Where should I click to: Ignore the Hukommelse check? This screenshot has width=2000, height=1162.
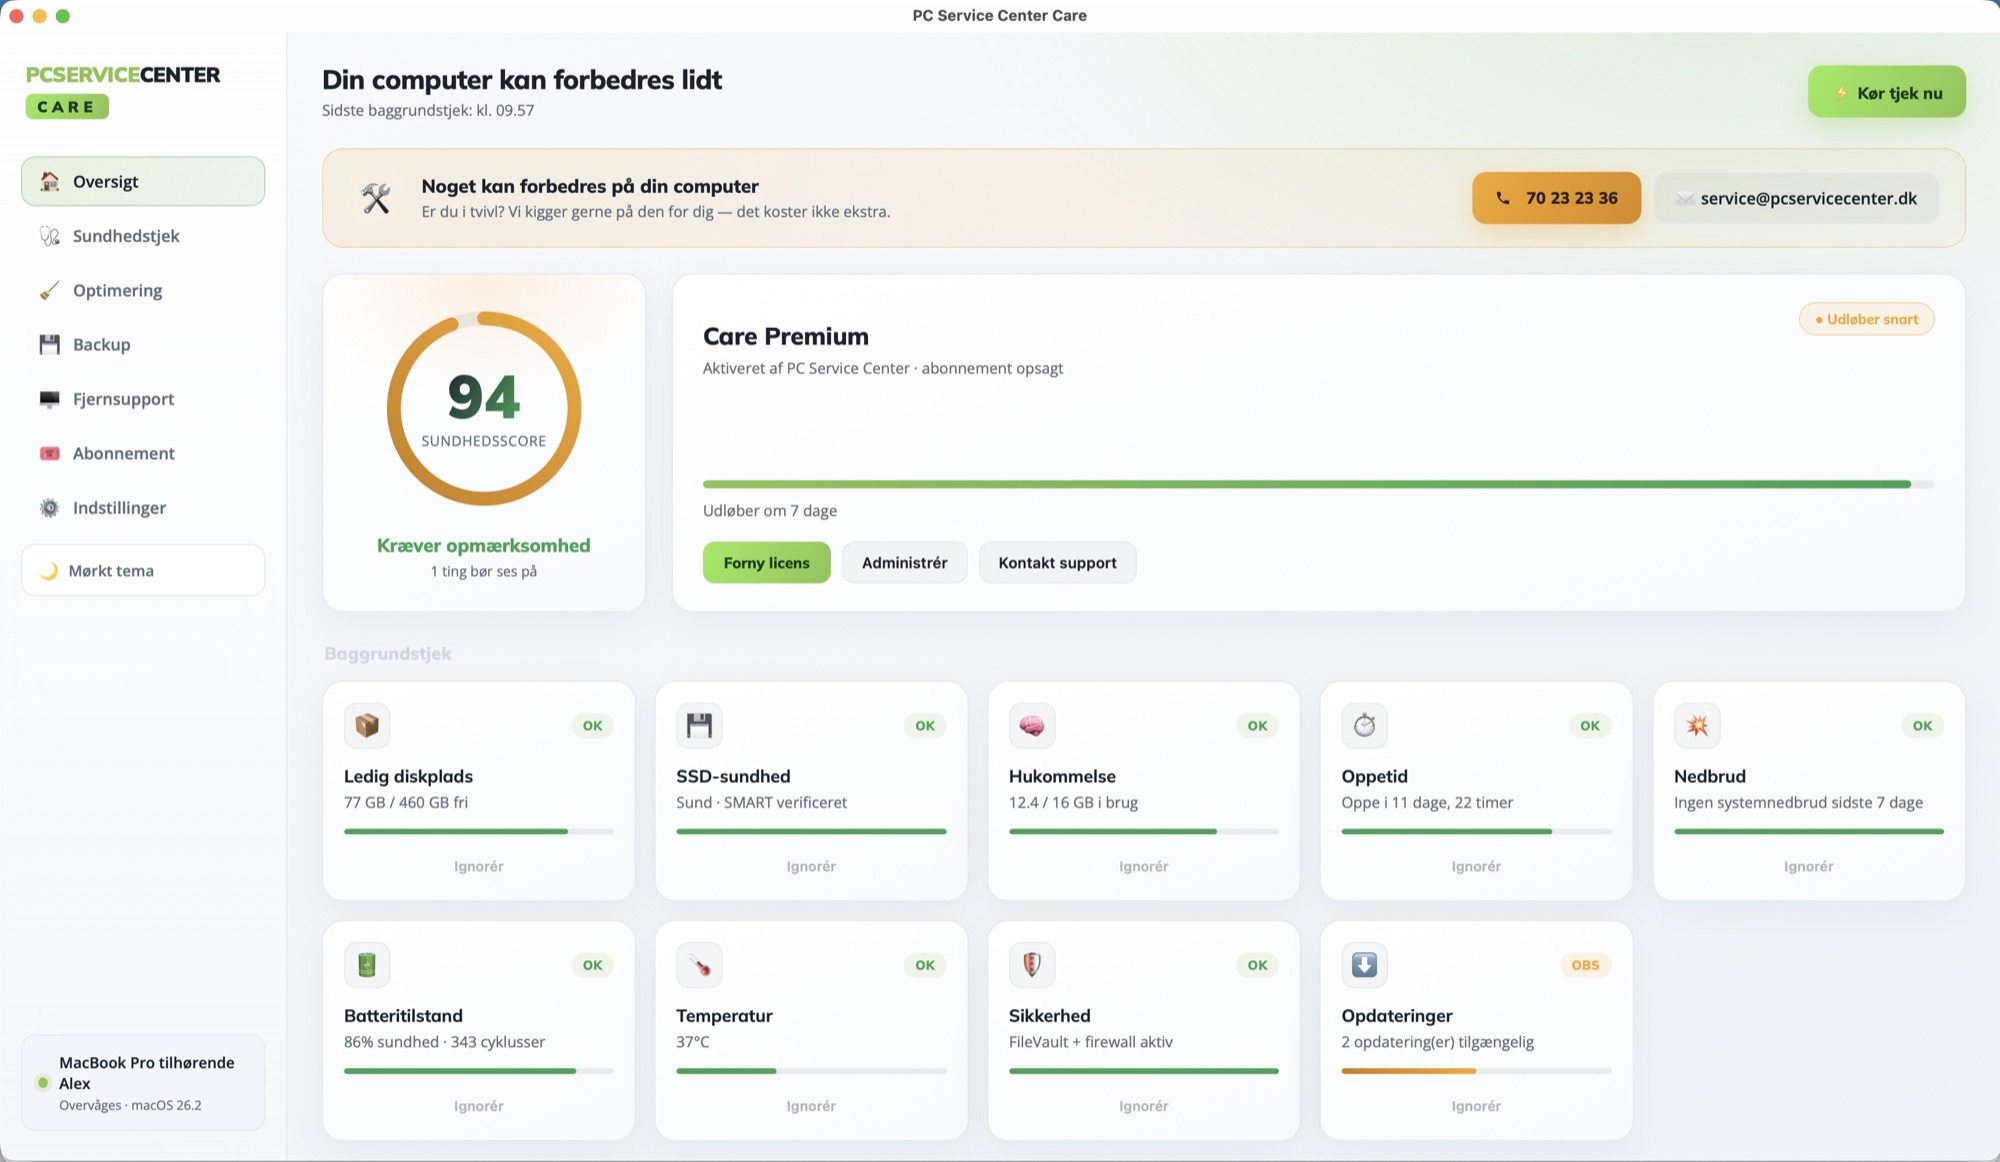(x=1143, y=866)
